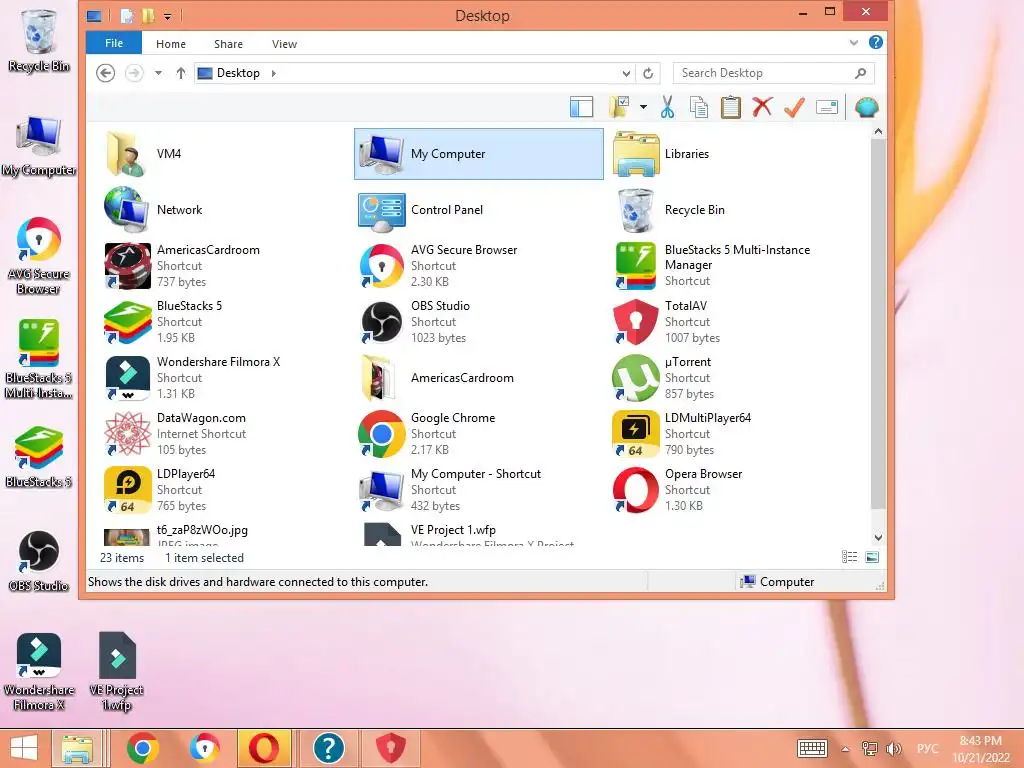Image resolution: width=1024 pixels, height=768 pixels.
Task: Open the address bar history dropdown
Action: pyautogui.click(x=626, y=73)
